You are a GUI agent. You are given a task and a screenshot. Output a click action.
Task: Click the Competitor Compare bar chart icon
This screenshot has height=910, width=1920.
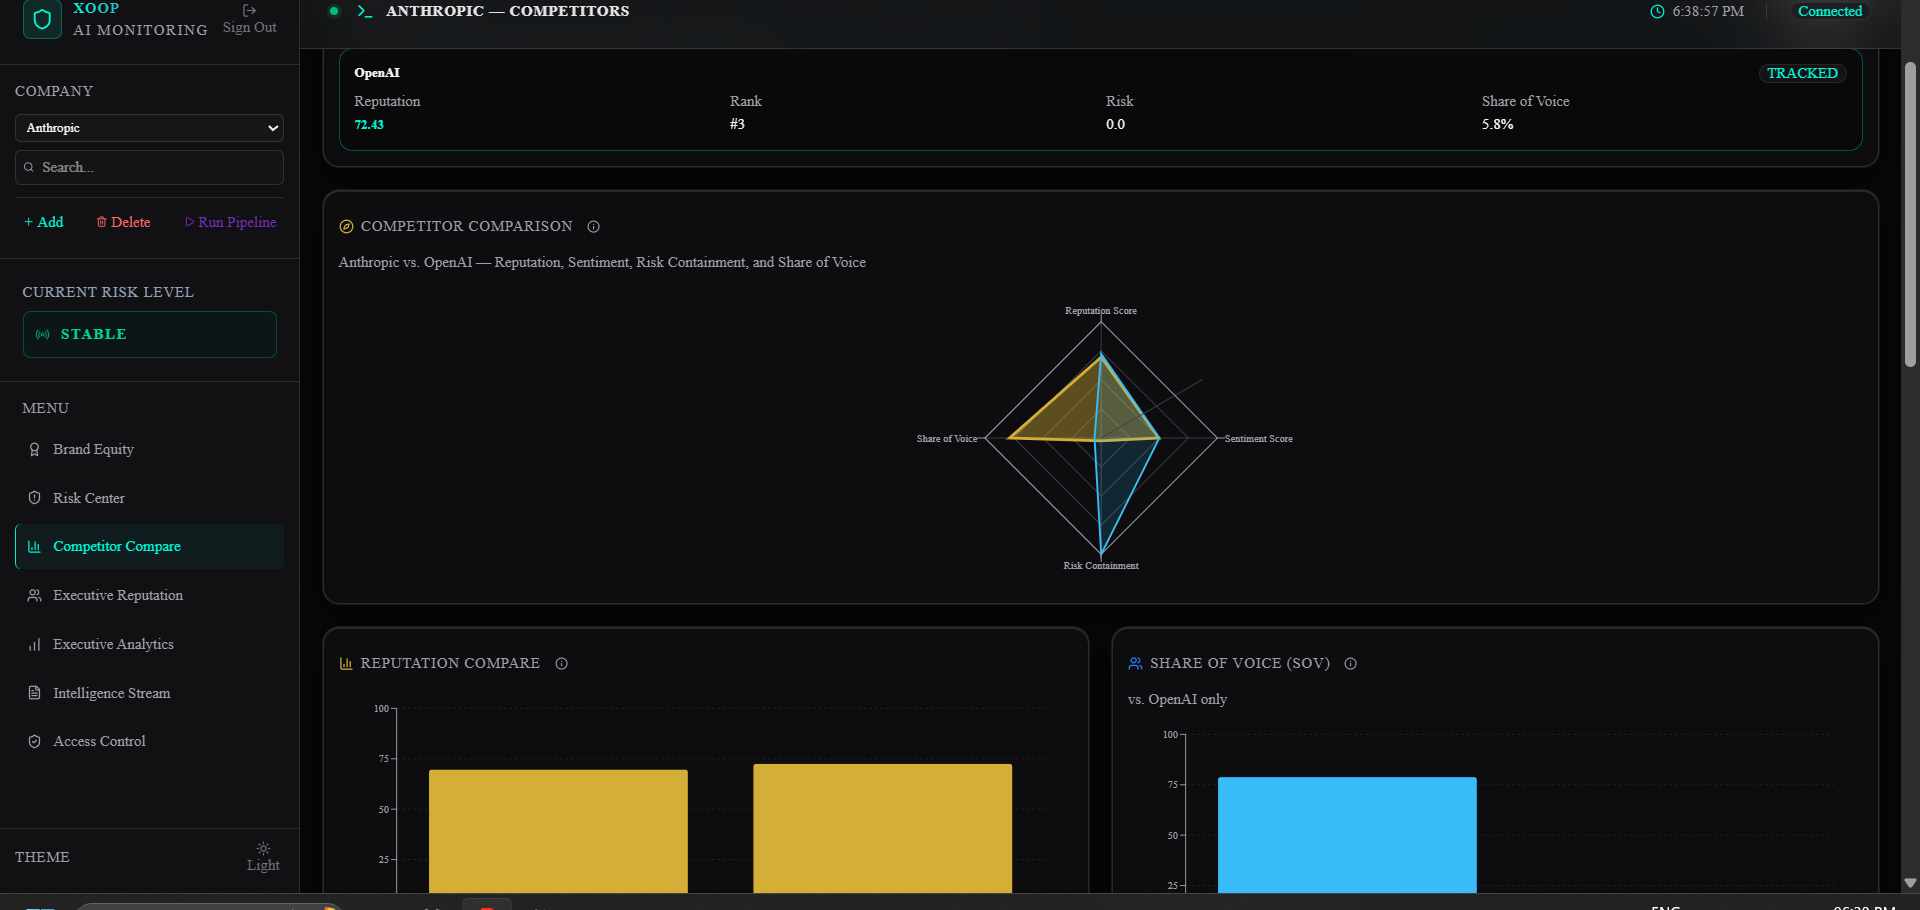[34, 546]
